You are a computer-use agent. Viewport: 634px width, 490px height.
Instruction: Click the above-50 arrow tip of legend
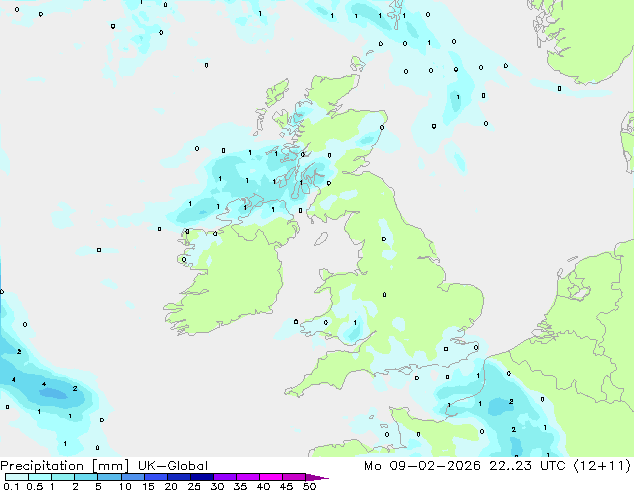317,477
